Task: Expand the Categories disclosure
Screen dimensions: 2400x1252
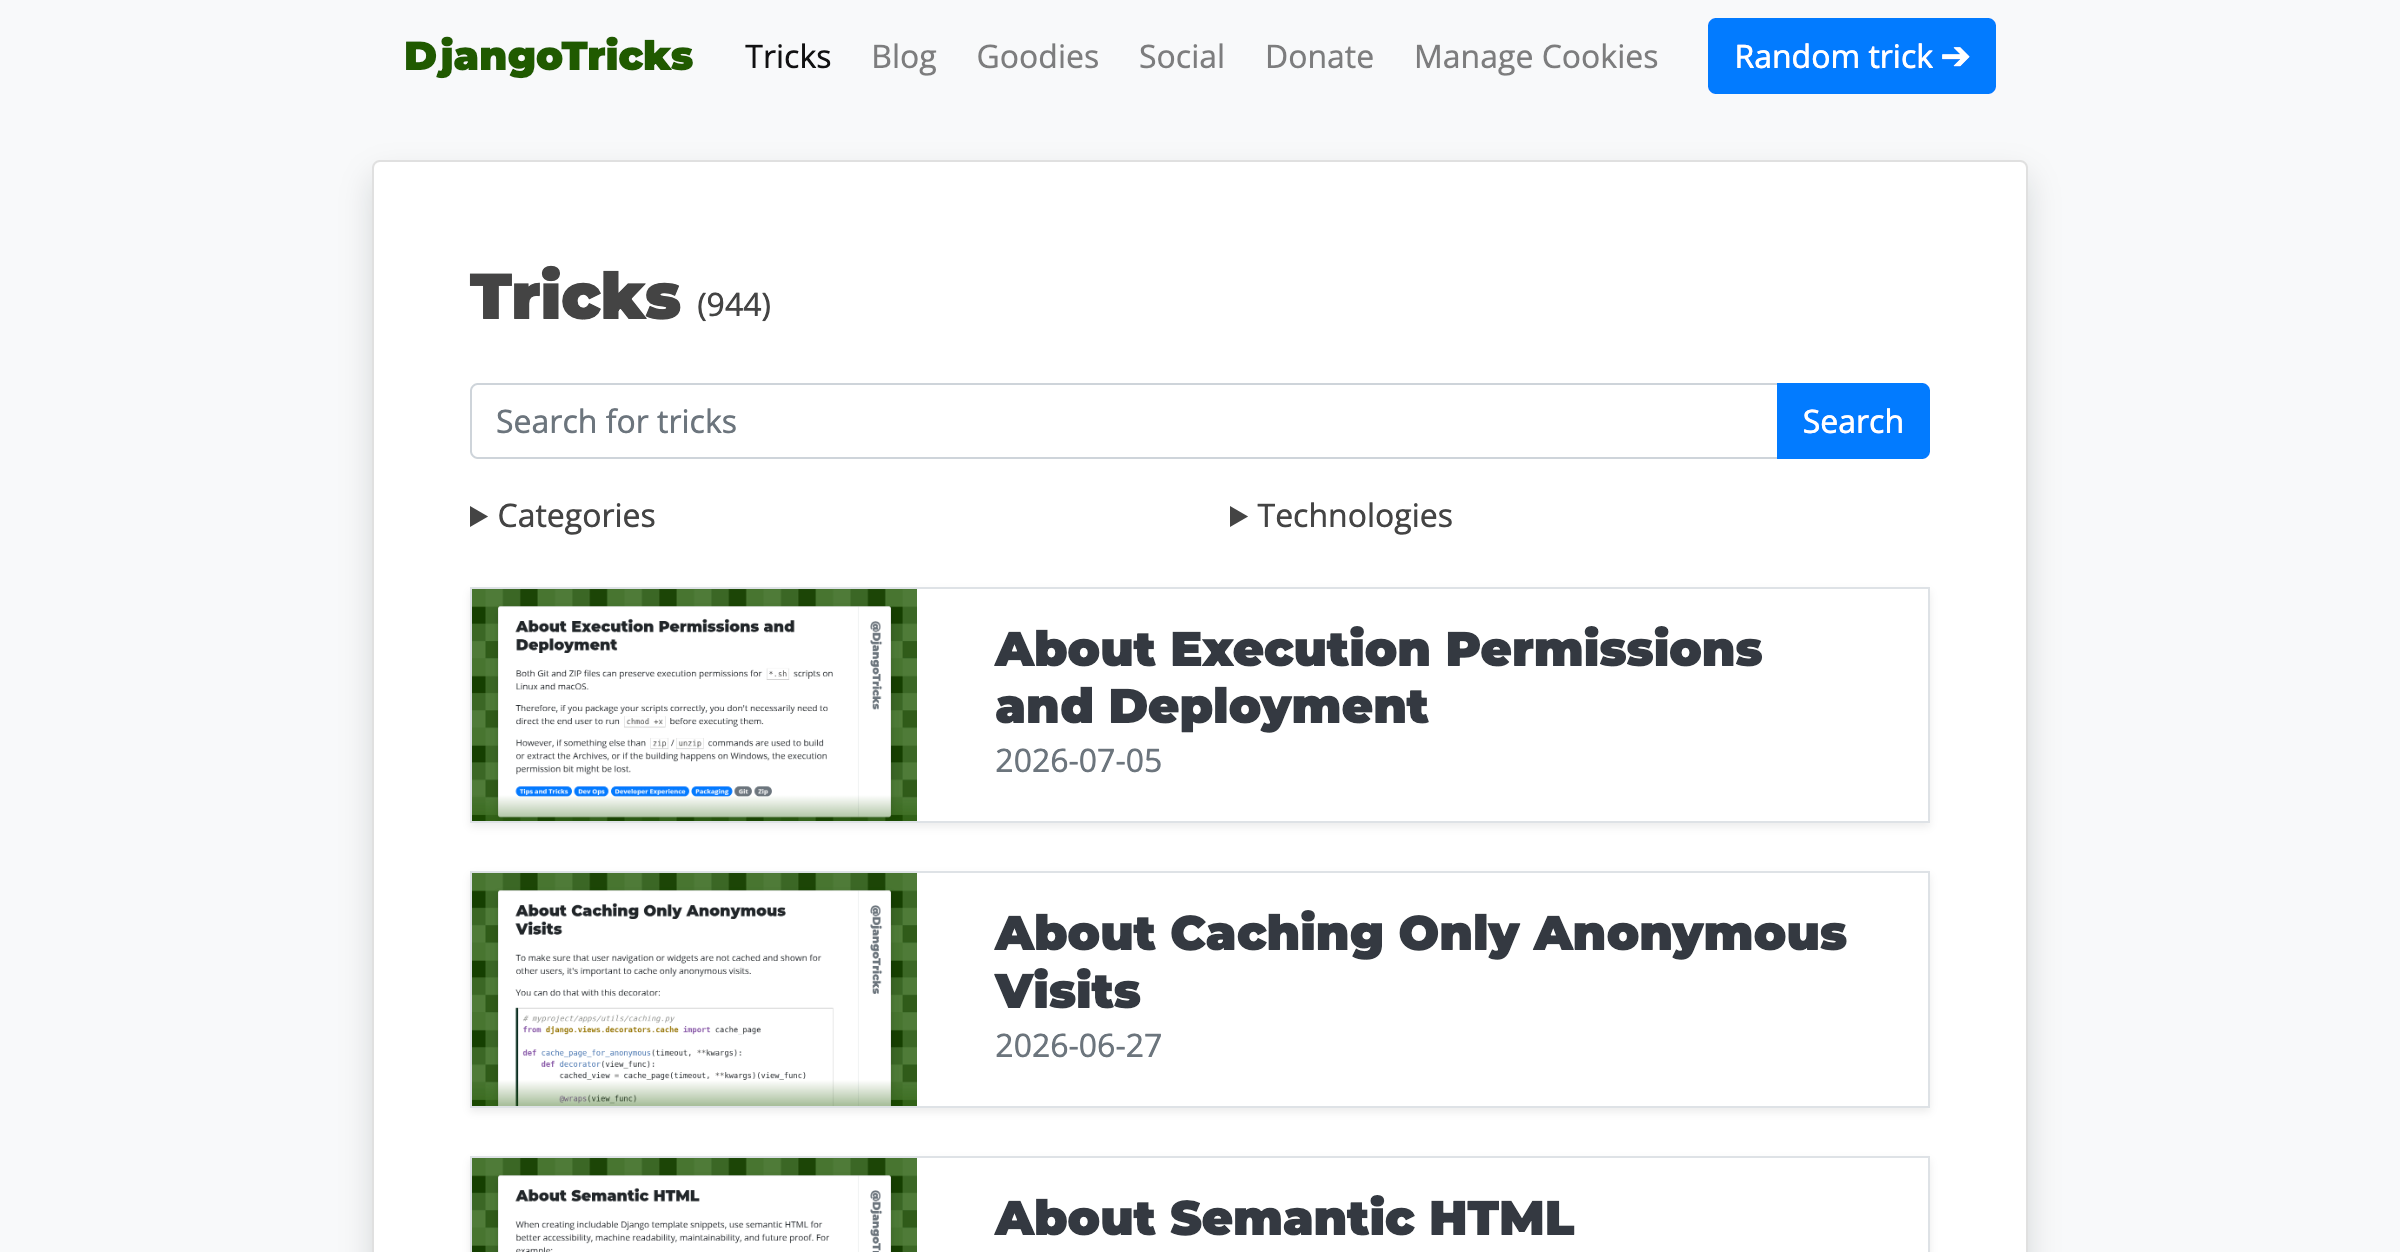Action: point(563,516)
